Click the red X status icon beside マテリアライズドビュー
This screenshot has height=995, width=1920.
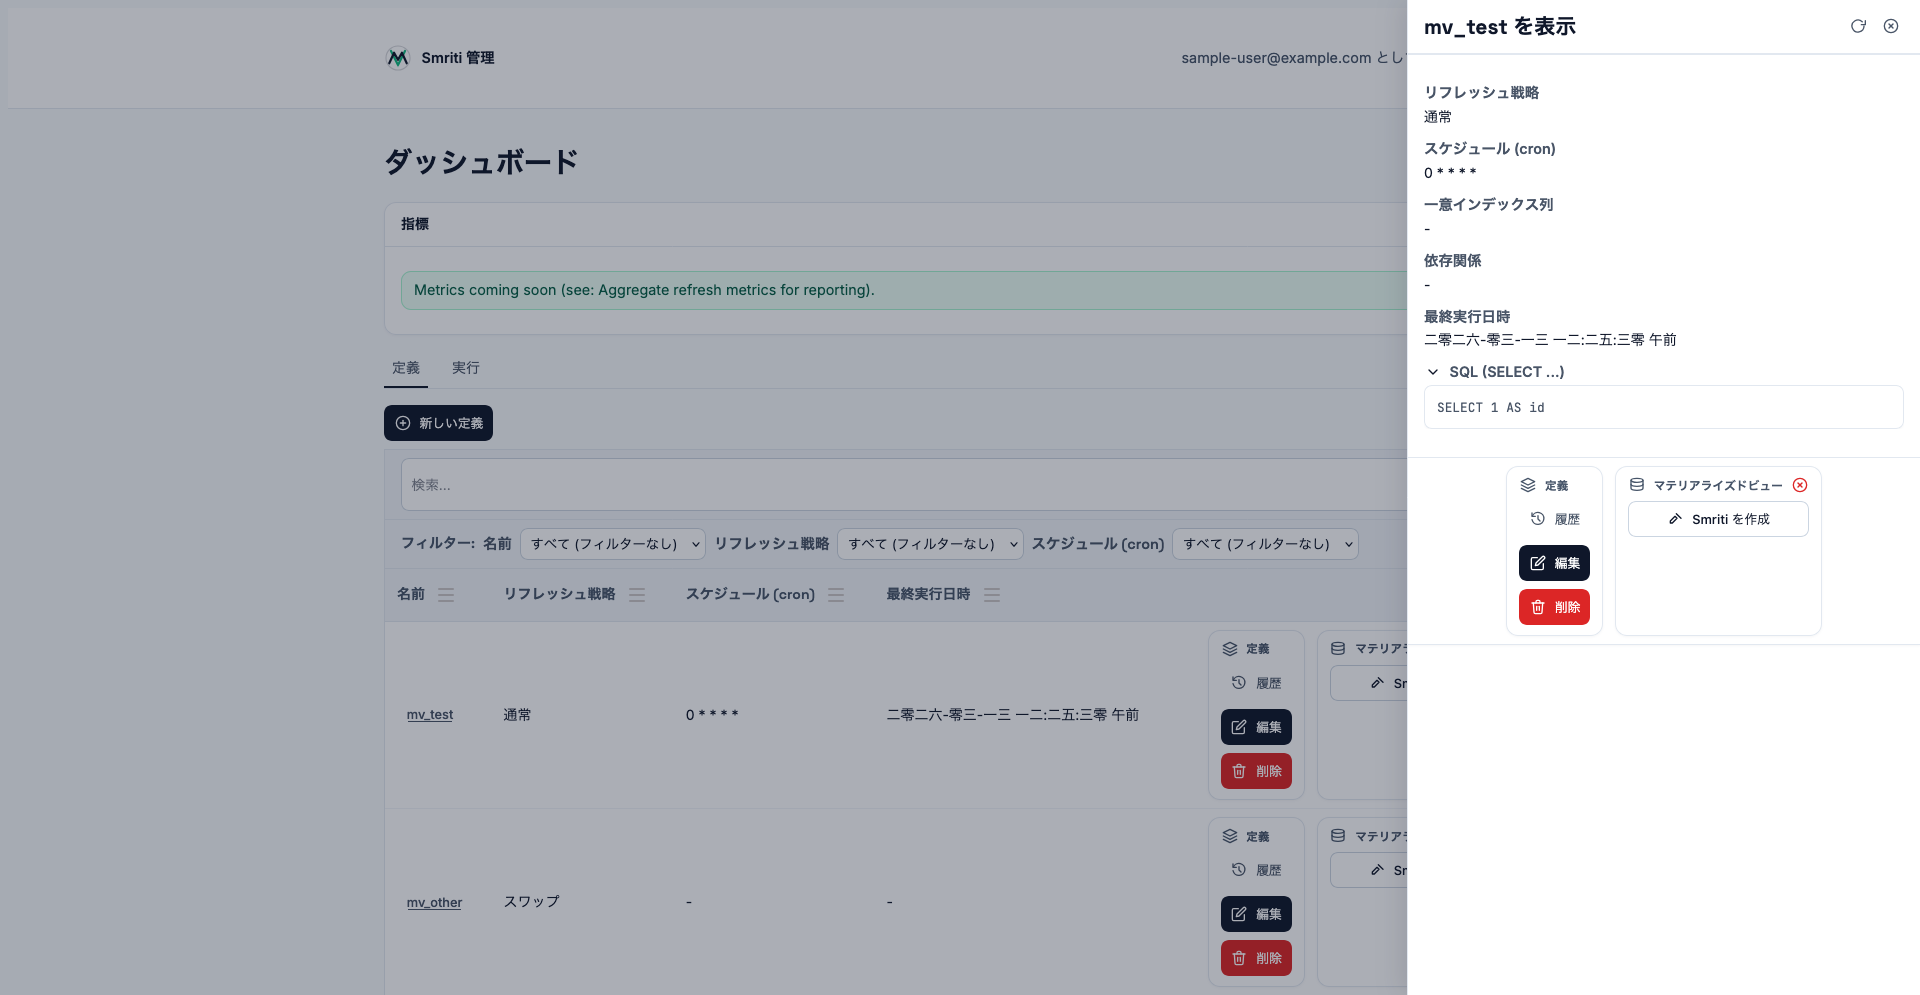[1800, 485]
